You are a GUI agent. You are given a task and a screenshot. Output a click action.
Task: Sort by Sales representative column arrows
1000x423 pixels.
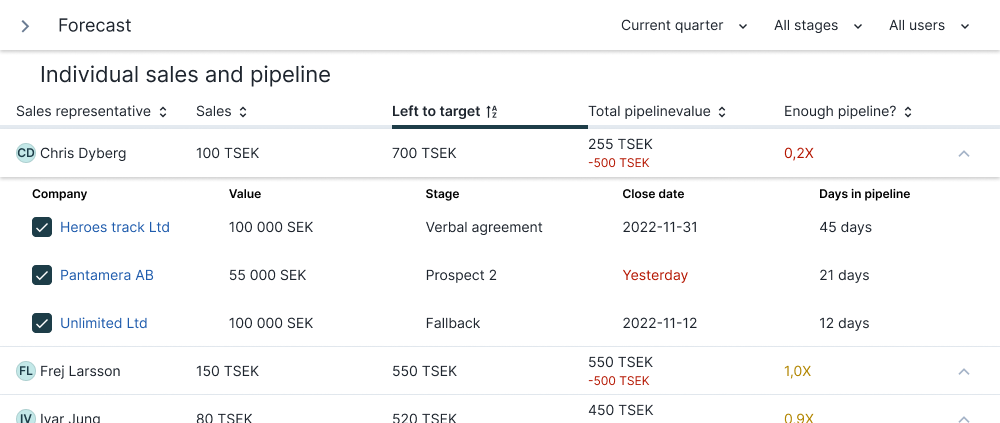click(163, 112)
